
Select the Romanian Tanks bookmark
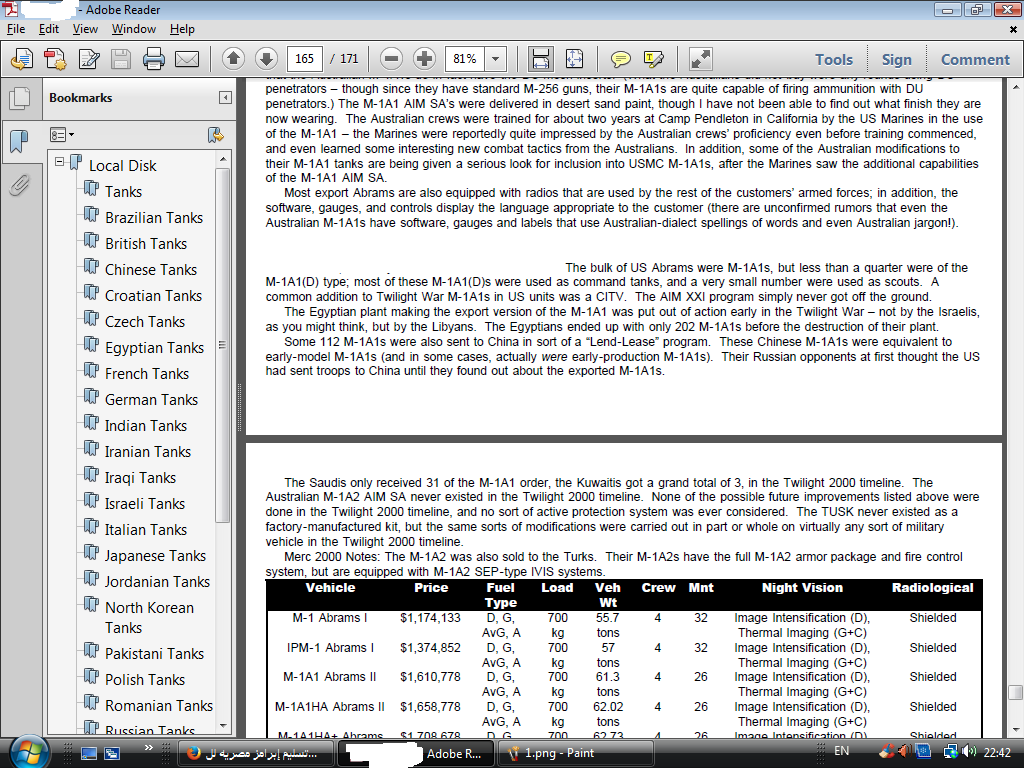click(x=159, y=706)
